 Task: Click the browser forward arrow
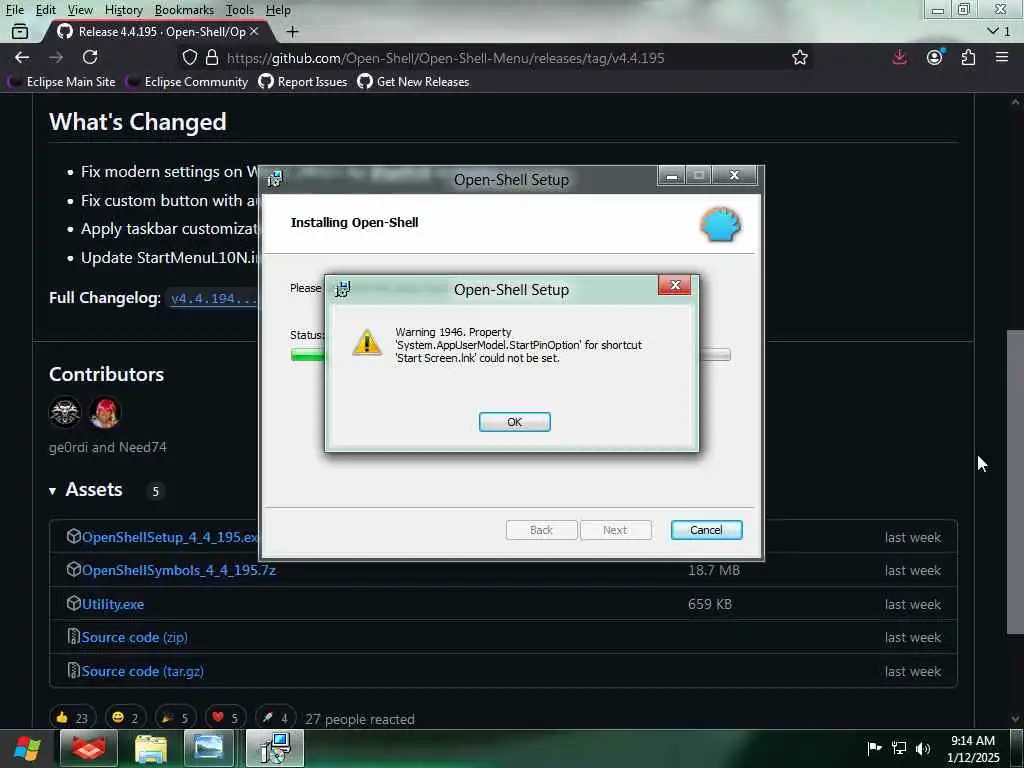coord(56,57)
